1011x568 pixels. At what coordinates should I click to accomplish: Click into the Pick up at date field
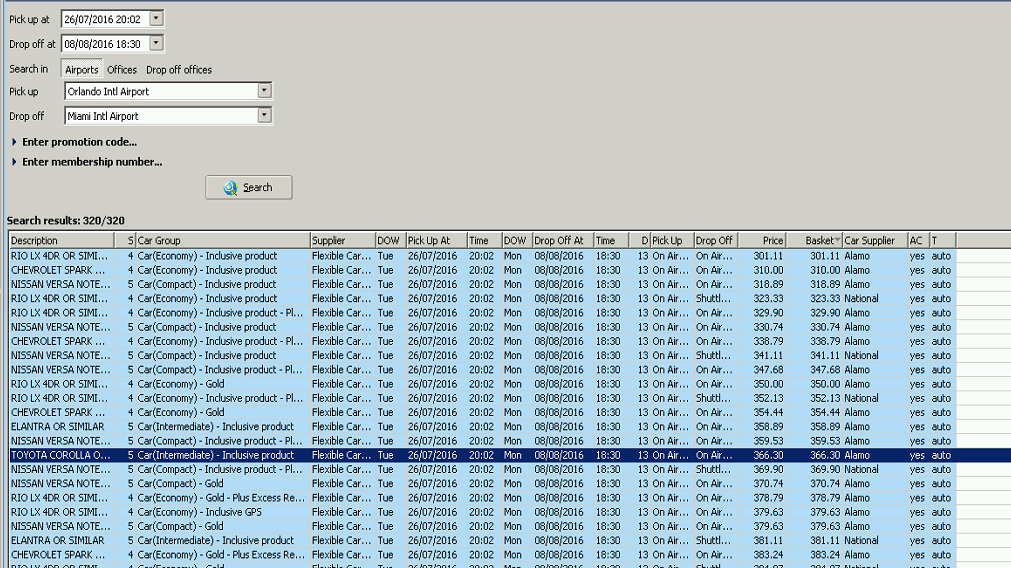pos(104,19)
